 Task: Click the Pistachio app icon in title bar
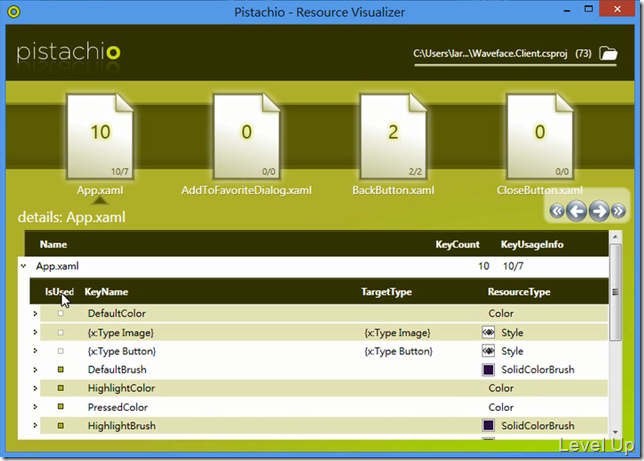[14, 12]
